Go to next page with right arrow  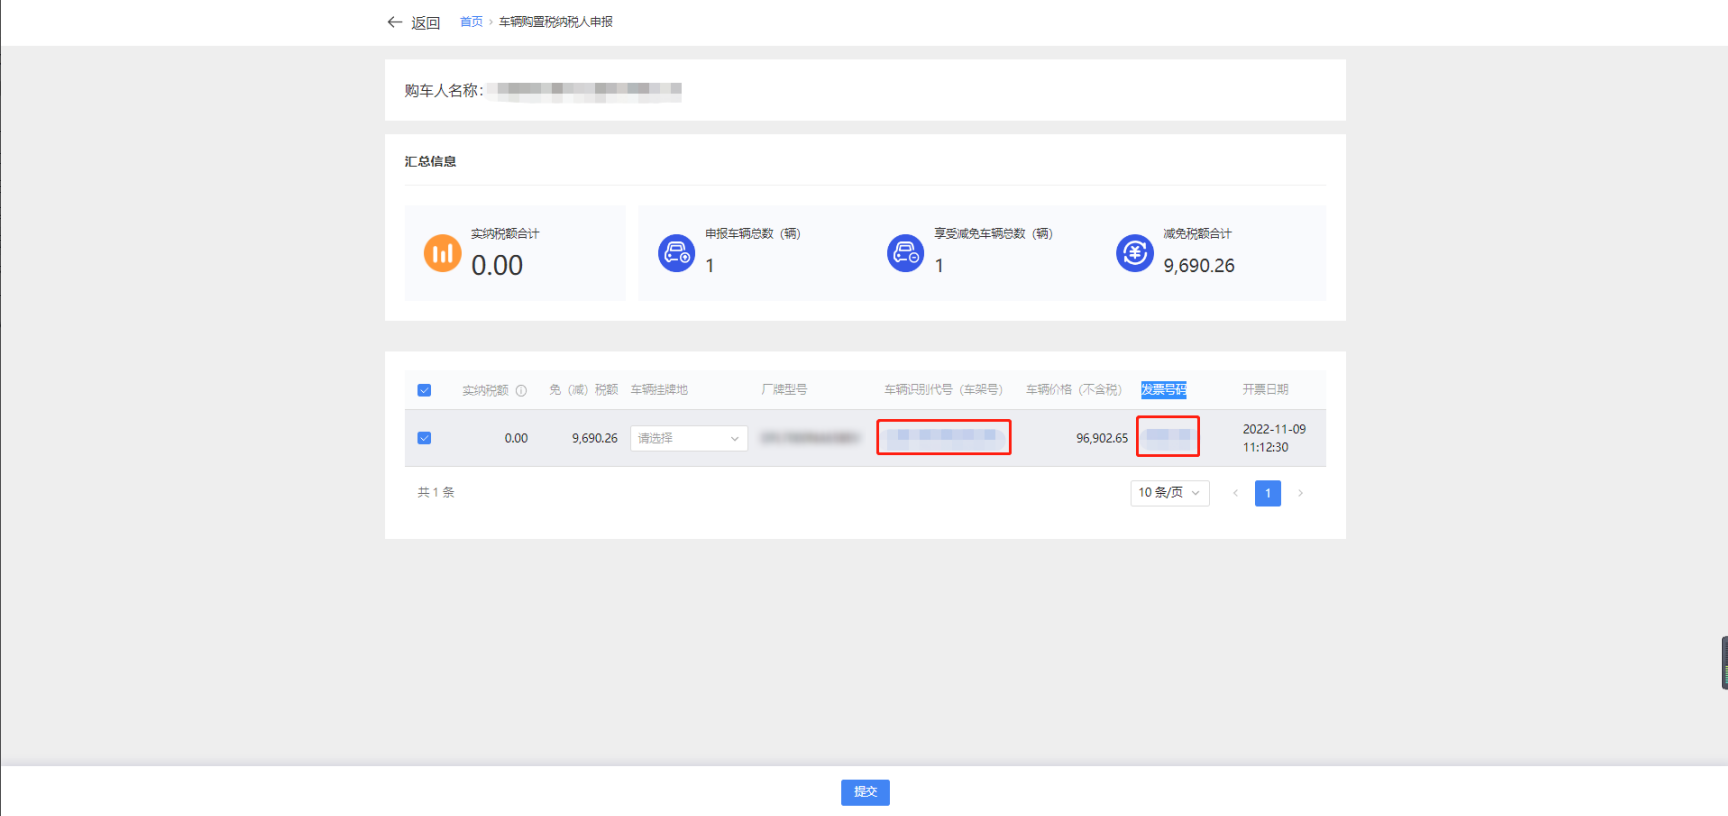coord(1300,493)
